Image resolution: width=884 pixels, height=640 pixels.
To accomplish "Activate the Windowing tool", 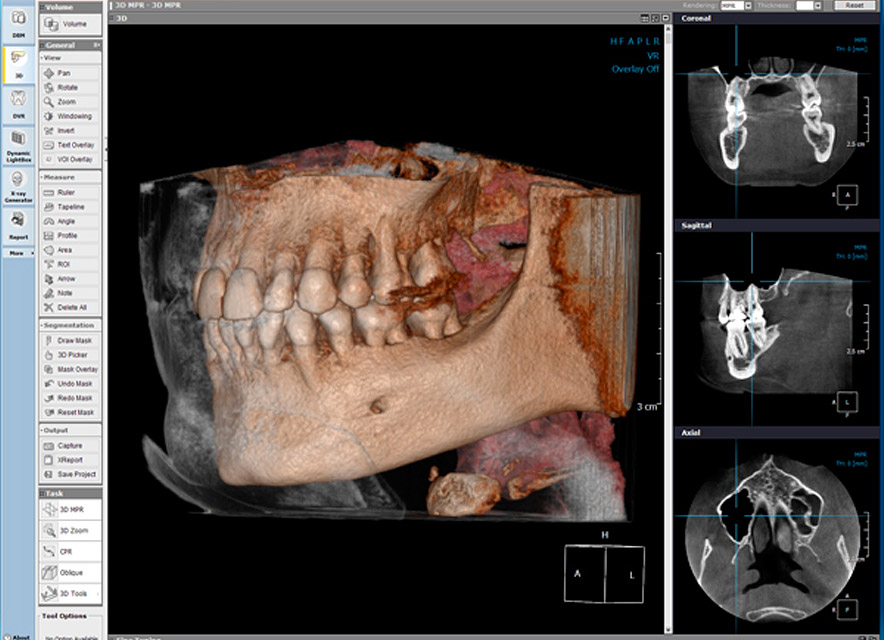I will point(70,116).
